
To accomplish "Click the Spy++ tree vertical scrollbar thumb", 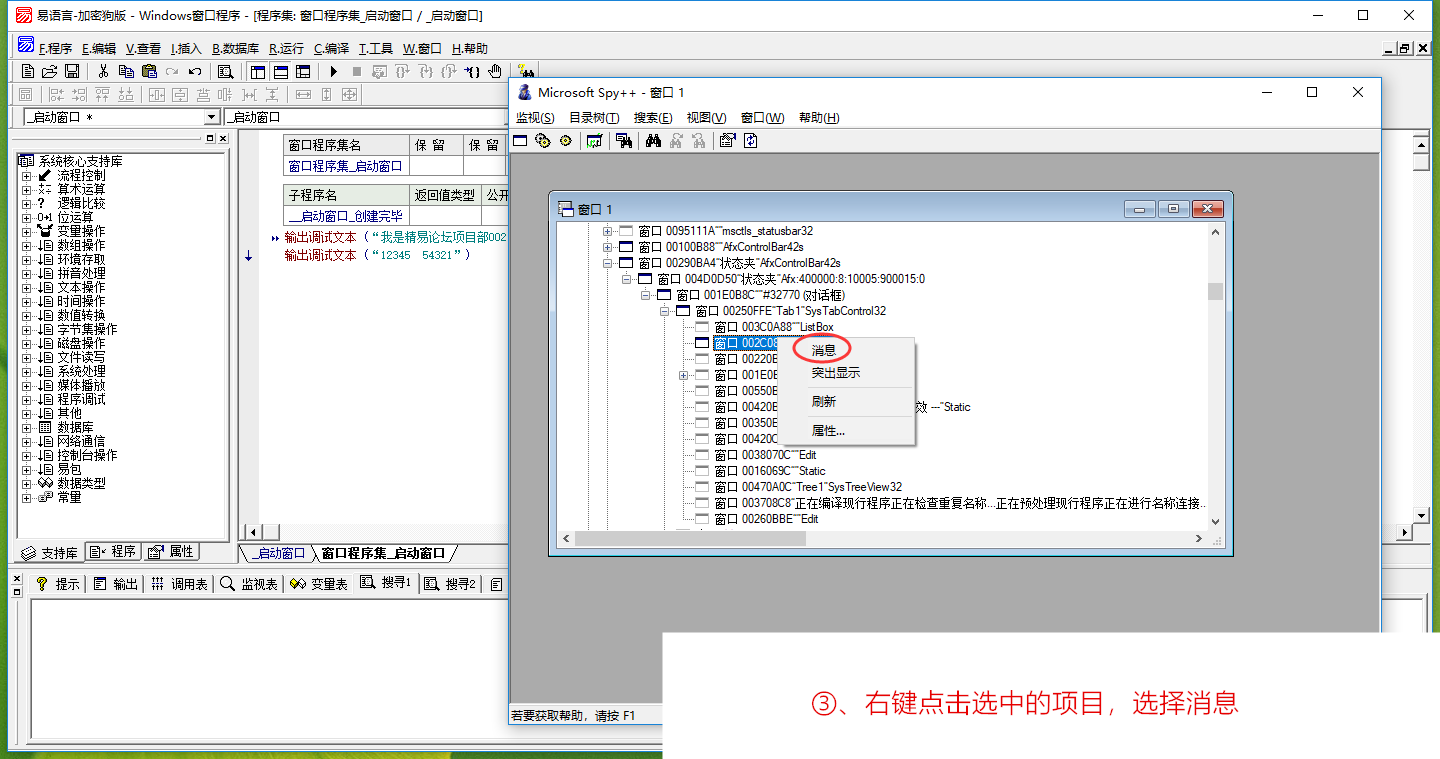I will coord(1216,291).
